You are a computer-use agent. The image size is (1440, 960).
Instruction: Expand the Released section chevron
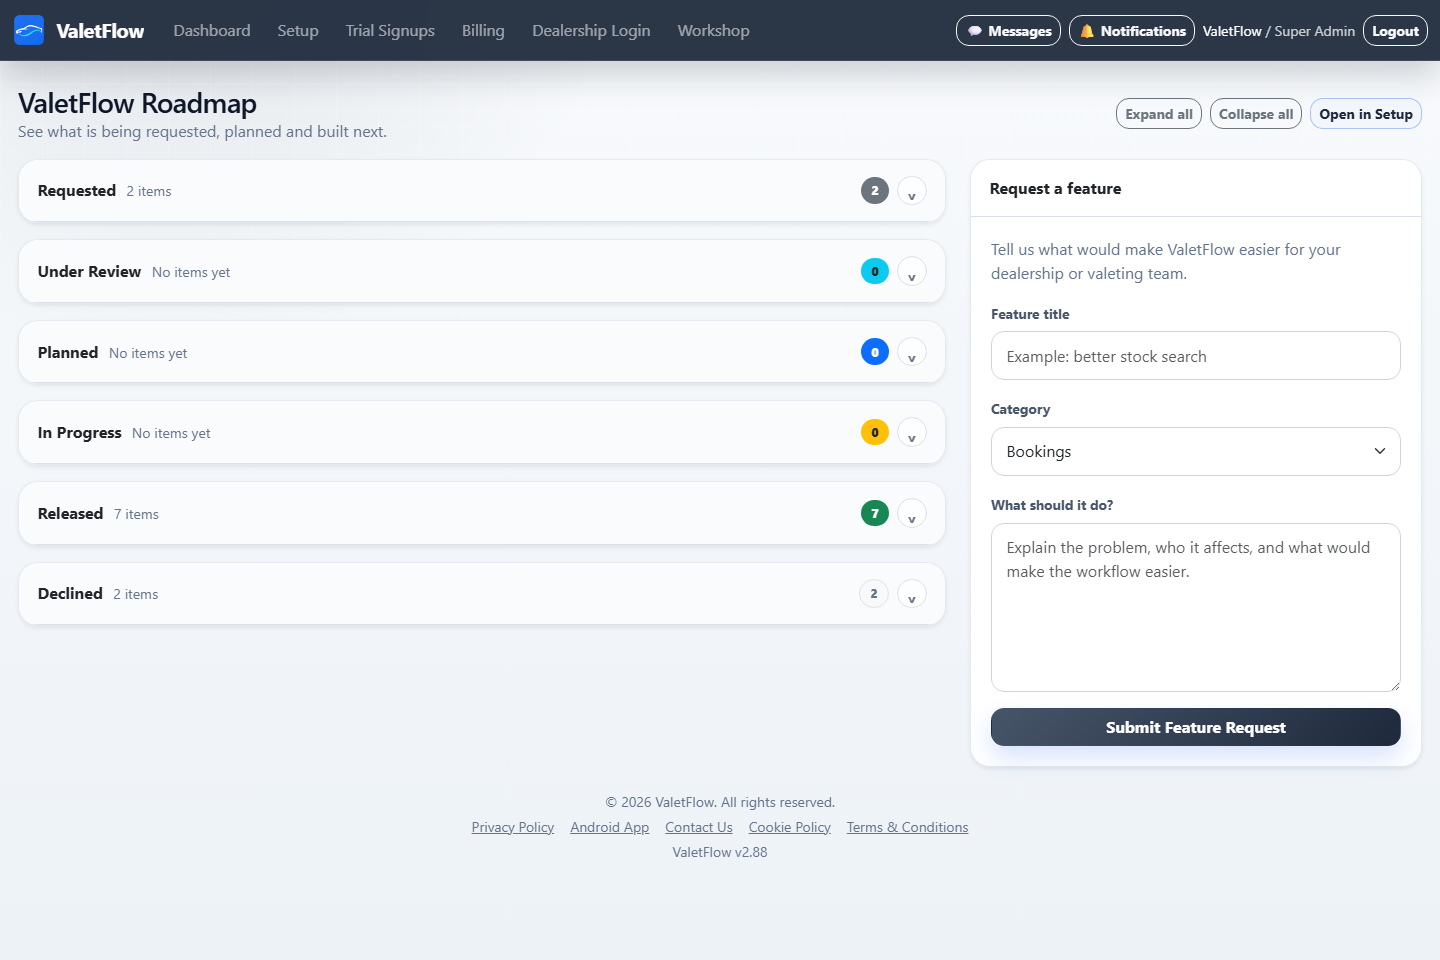912,513
